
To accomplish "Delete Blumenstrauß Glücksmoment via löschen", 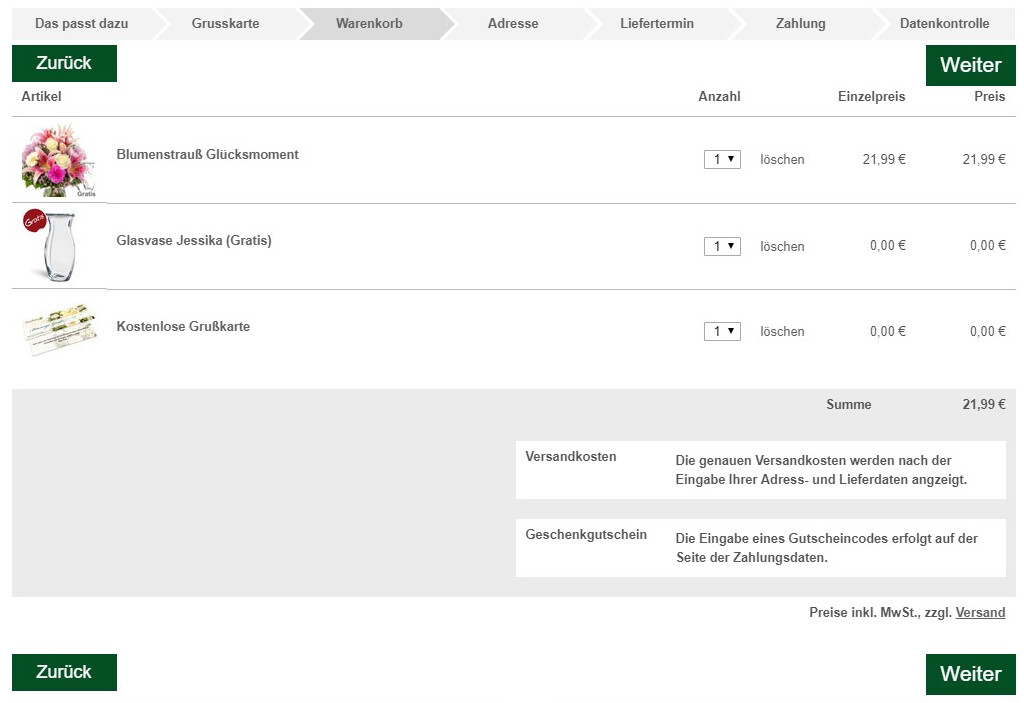I will (x=782, y=159).
